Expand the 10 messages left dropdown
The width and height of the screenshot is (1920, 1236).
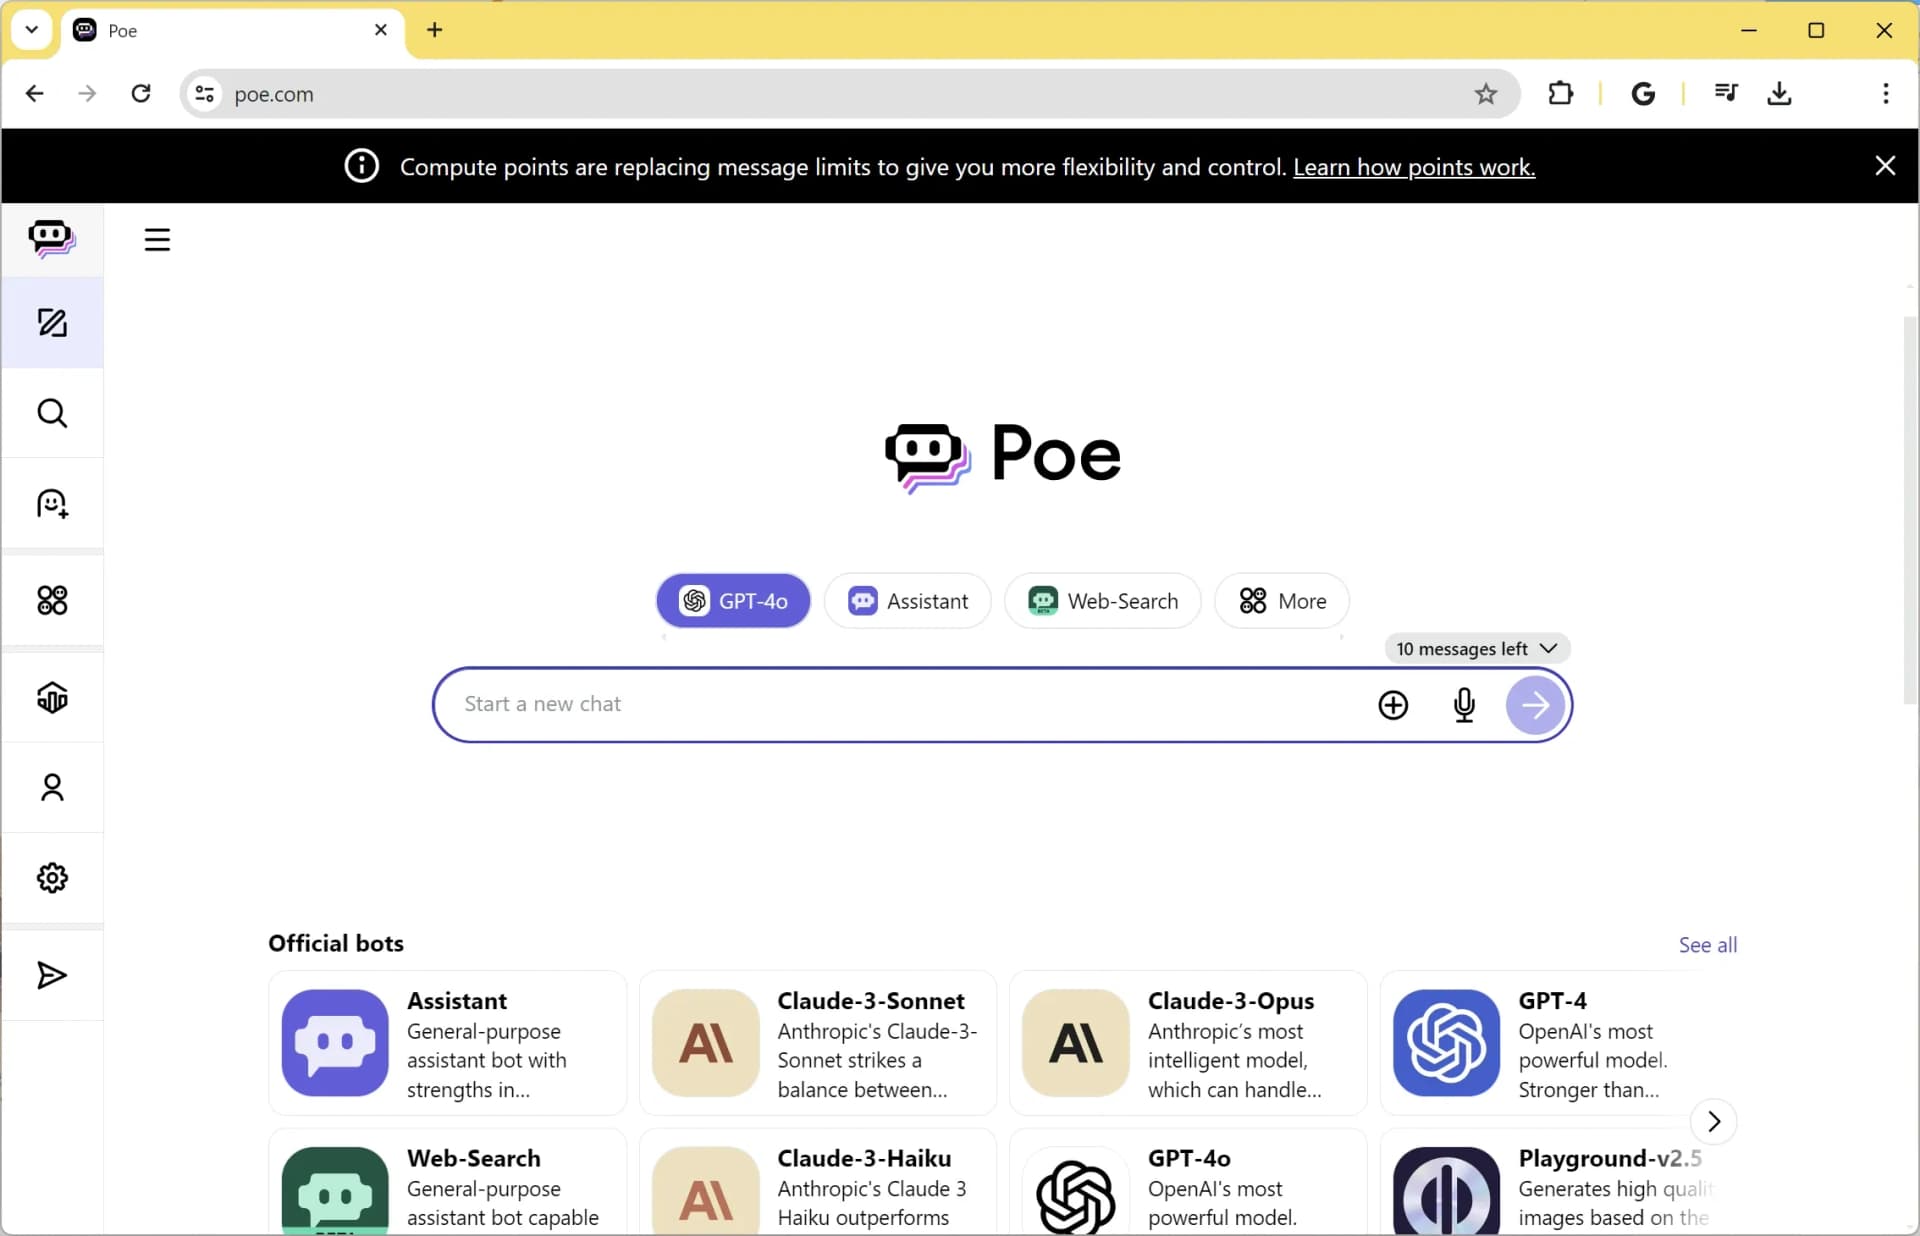click(1476, 648)
